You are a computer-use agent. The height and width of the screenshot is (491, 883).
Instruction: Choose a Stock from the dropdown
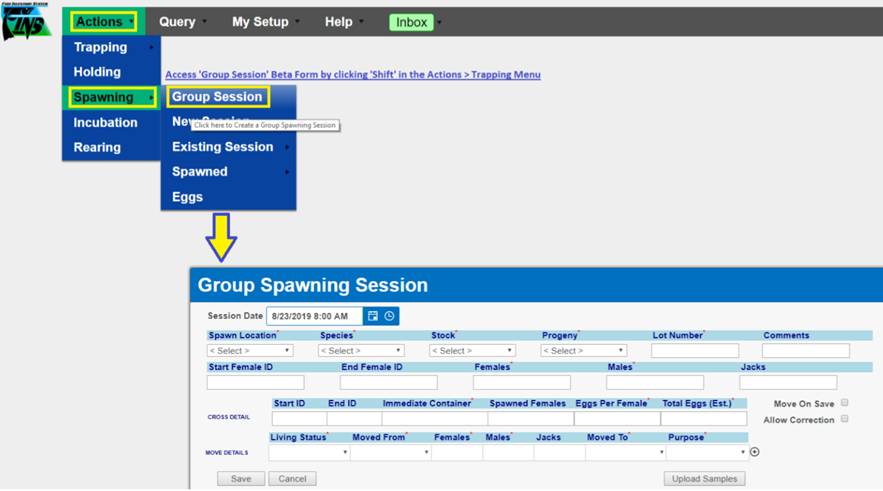click(x=472, y=351)
